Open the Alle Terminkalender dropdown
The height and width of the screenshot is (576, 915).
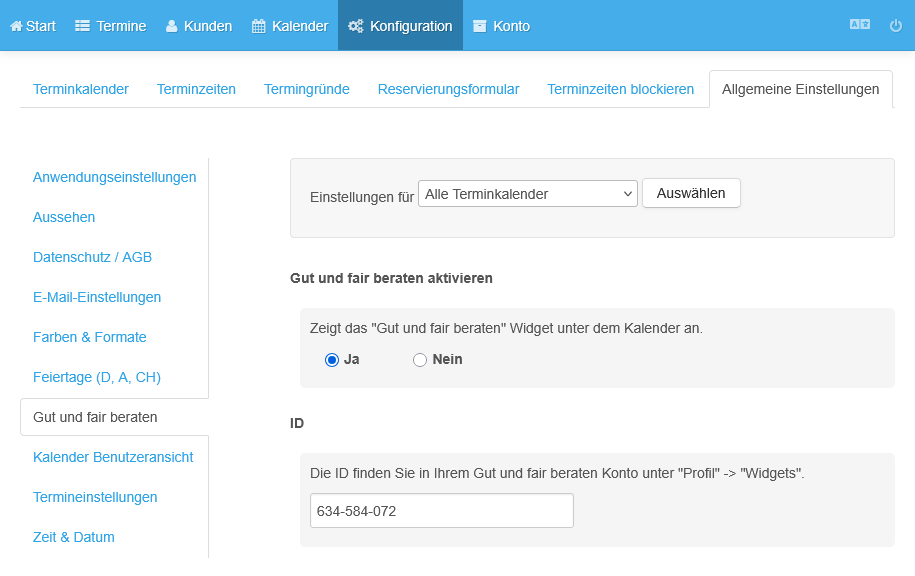[528, 194]
